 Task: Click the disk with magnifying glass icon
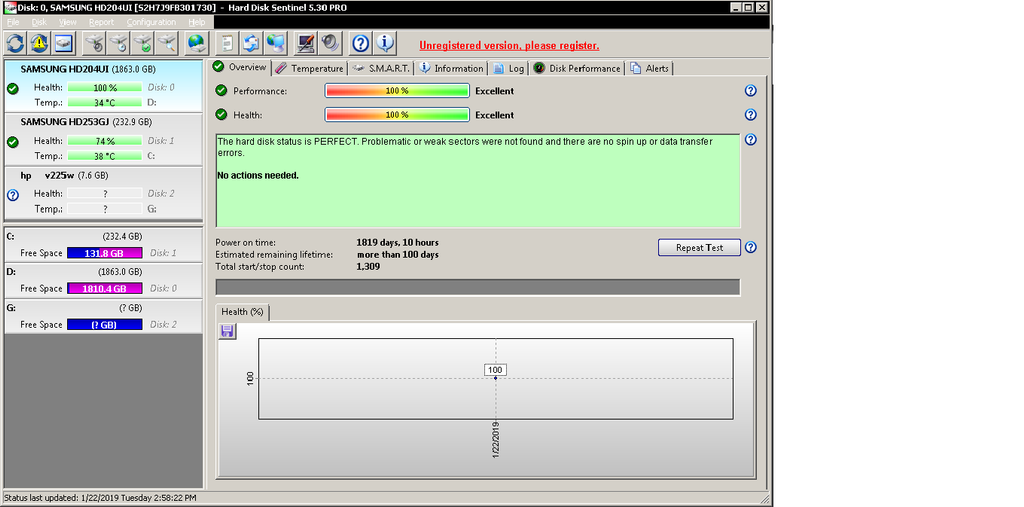point(168,44)
